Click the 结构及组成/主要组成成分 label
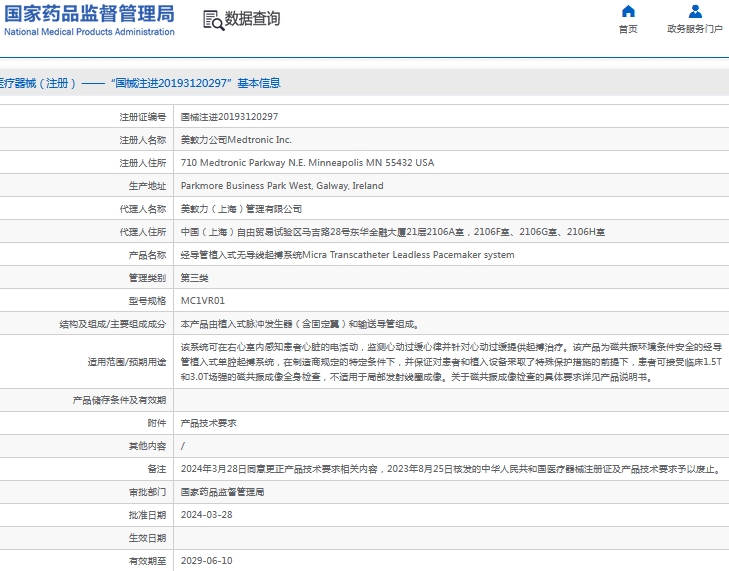 [x=113, y=324]
